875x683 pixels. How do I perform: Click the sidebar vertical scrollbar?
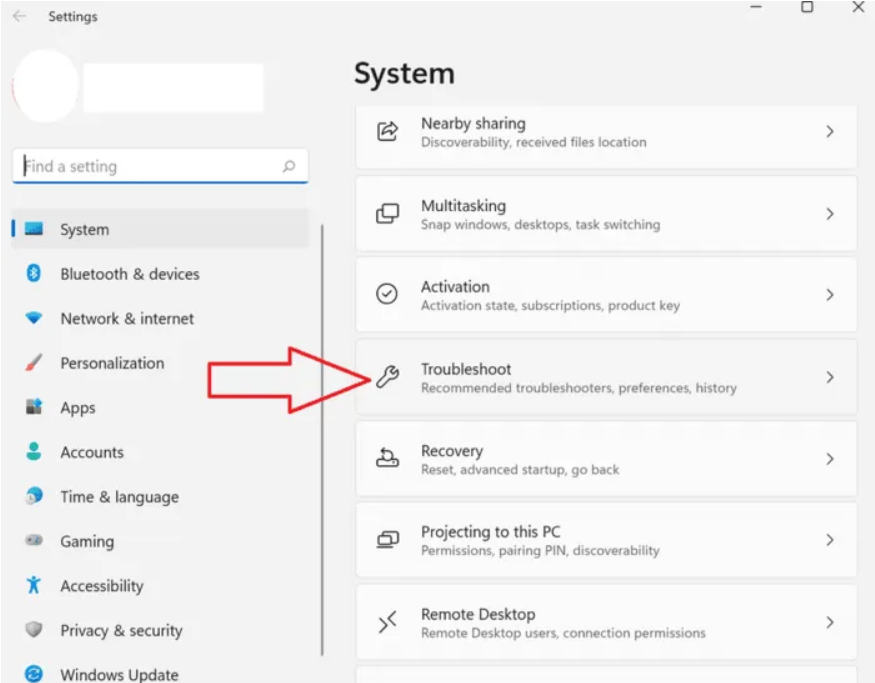(322, 440)
